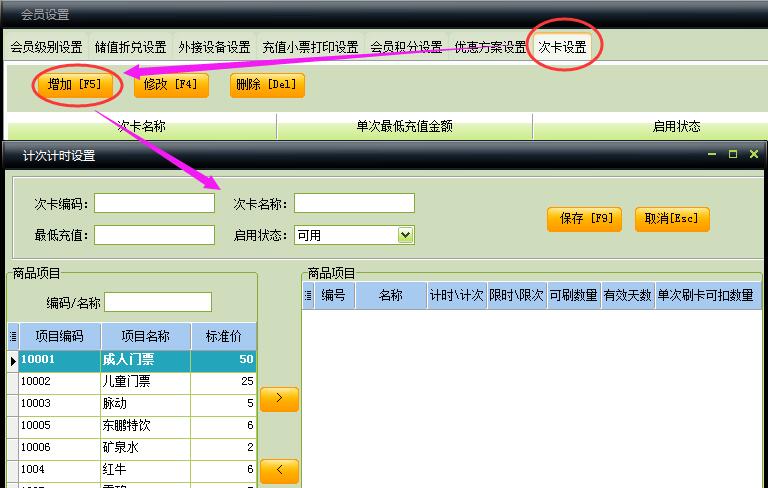Click price 25 of 儿童门票
The width and height of the screenshot is (768, 488).
247,382
